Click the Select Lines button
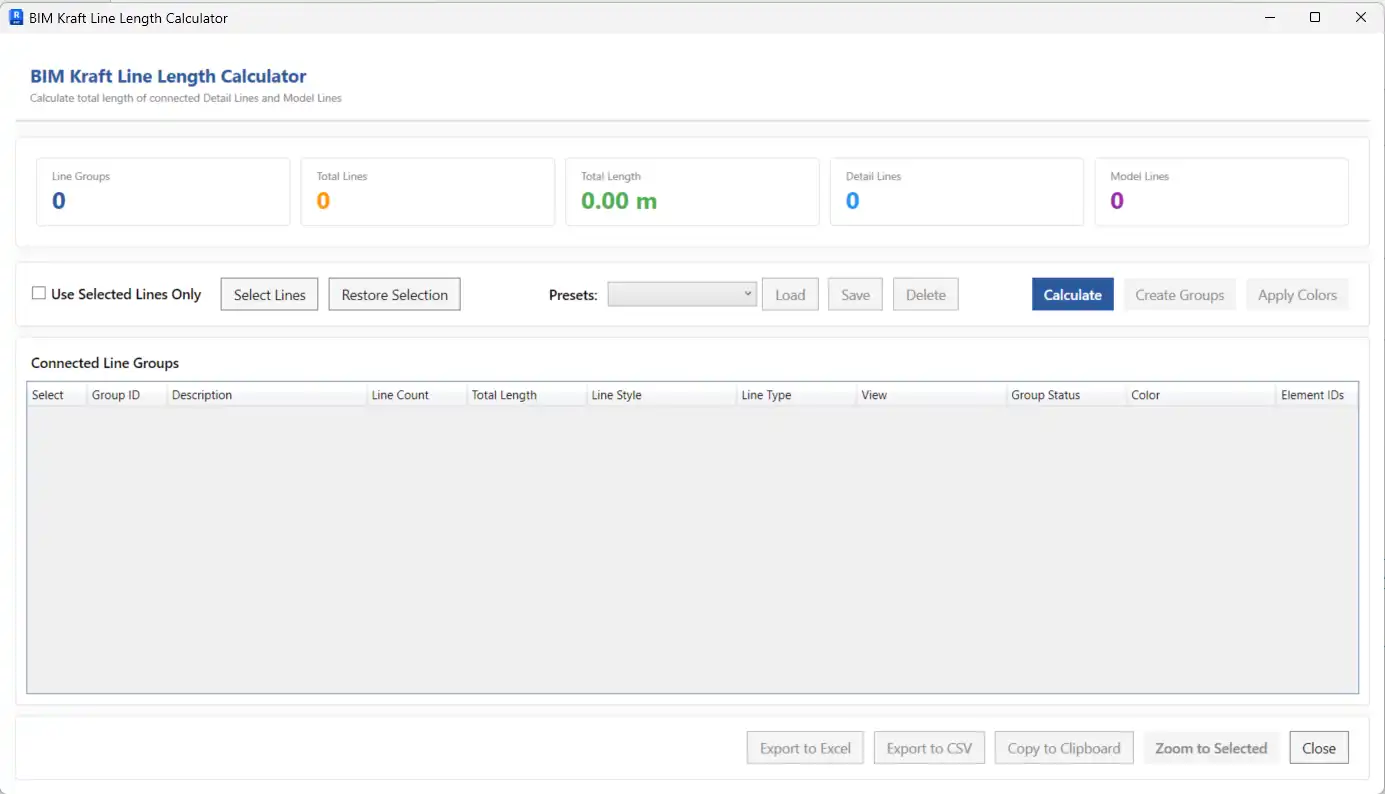The image size is (1385, 794). [269, 295]
